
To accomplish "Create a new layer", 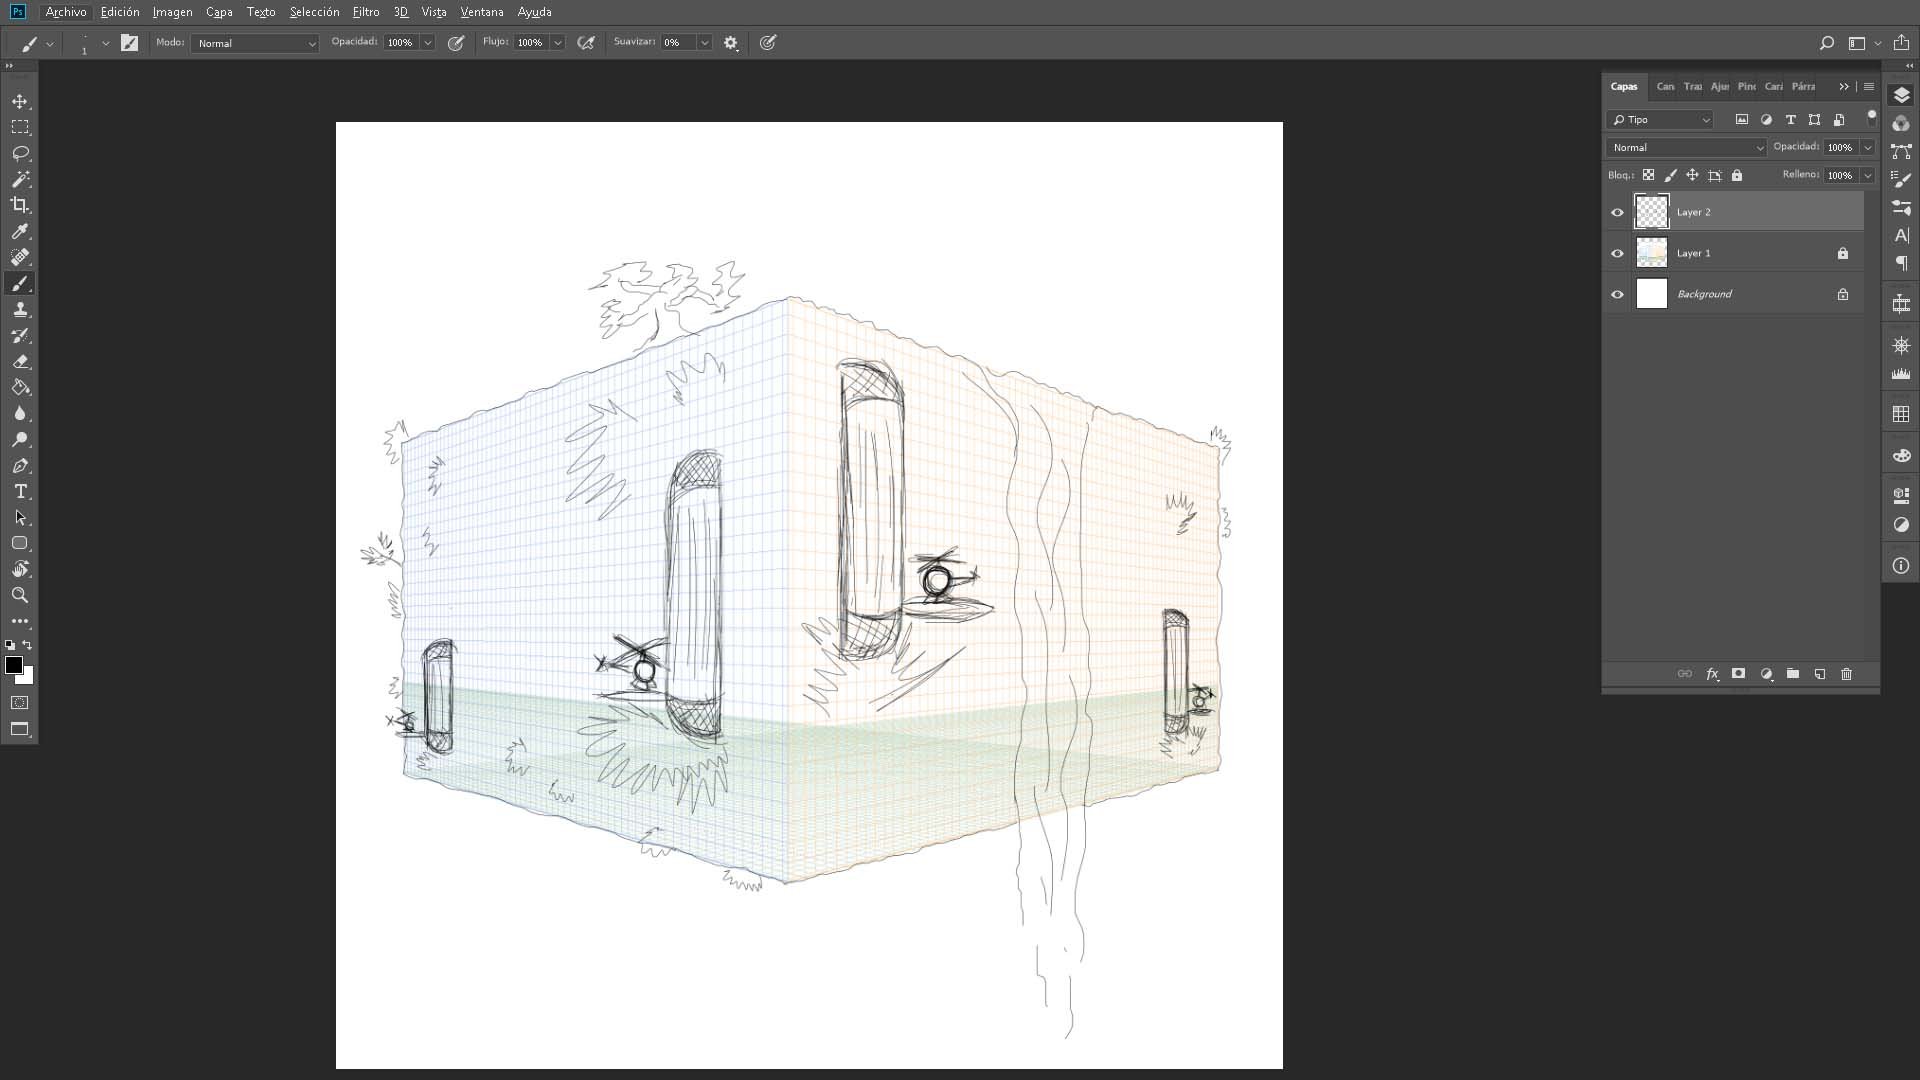I will pos(1819,674).
